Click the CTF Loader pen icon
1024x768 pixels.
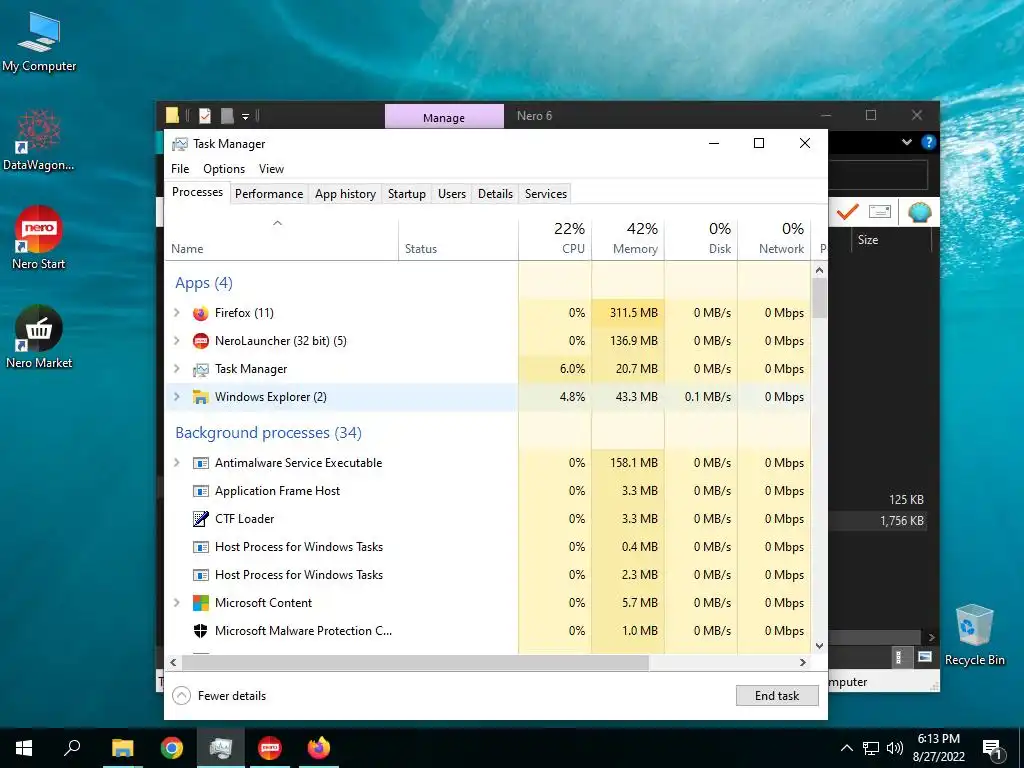(200, 519)
